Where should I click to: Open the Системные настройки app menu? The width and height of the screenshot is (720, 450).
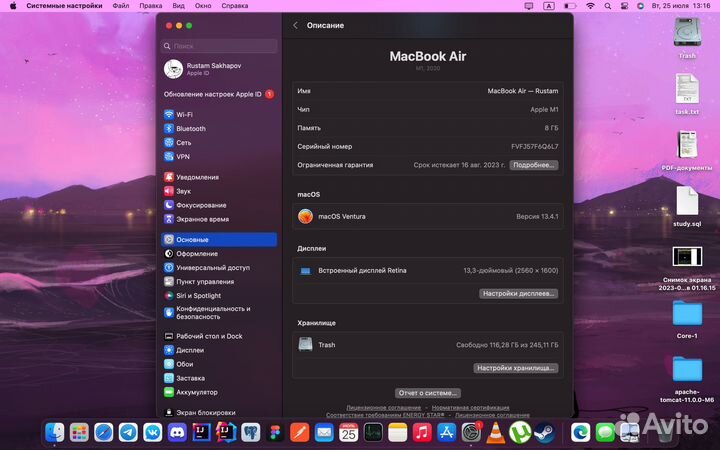64,6
